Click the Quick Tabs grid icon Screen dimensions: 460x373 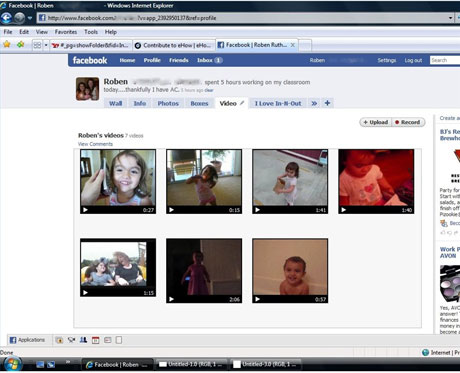pyautogui.click(x=37, y=45)
